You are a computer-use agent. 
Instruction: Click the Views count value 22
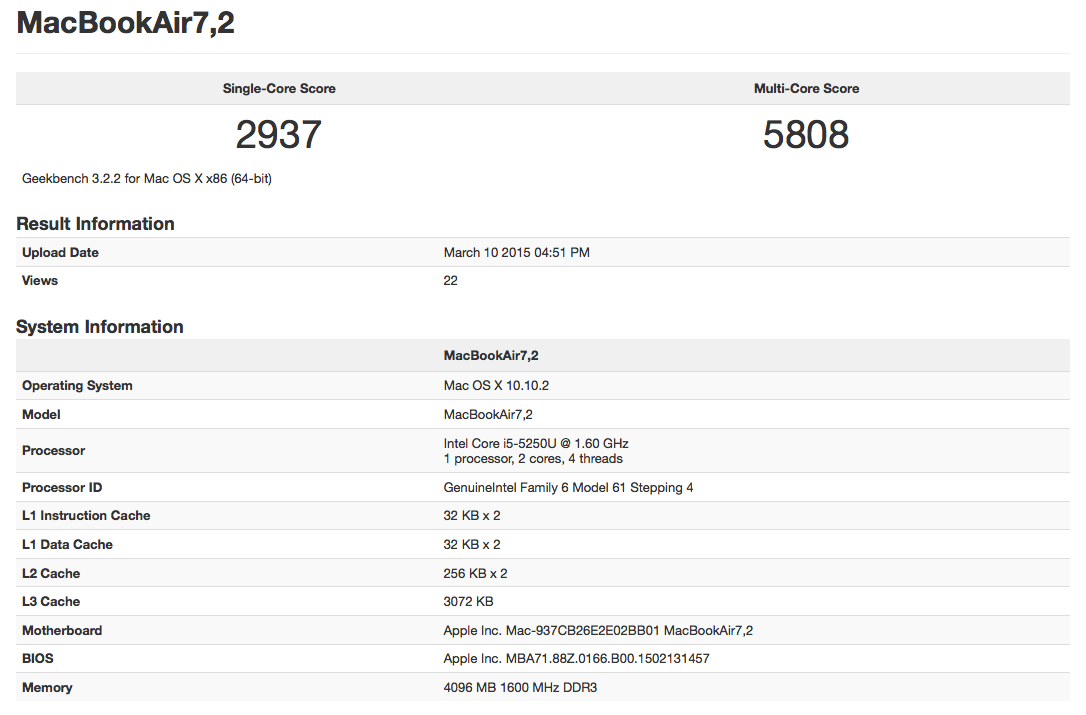451,281
